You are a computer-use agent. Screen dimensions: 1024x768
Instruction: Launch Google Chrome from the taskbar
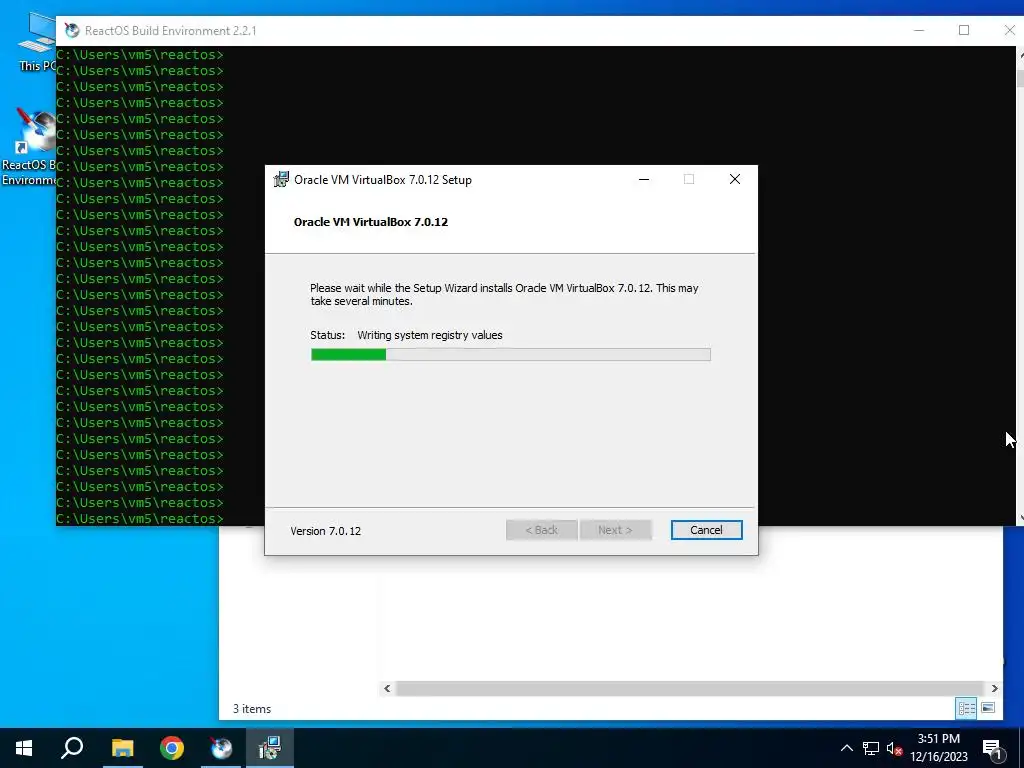pyautogui.click(x=172, y=748)
